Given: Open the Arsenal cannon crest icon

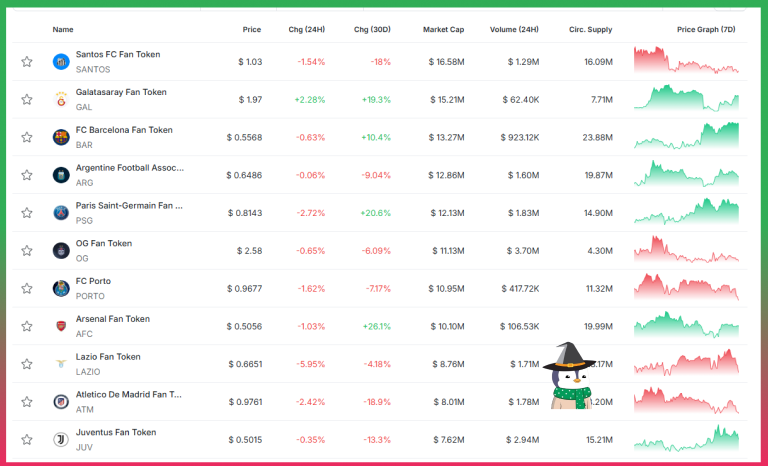Looking at the screenshot, I should 61,326.
